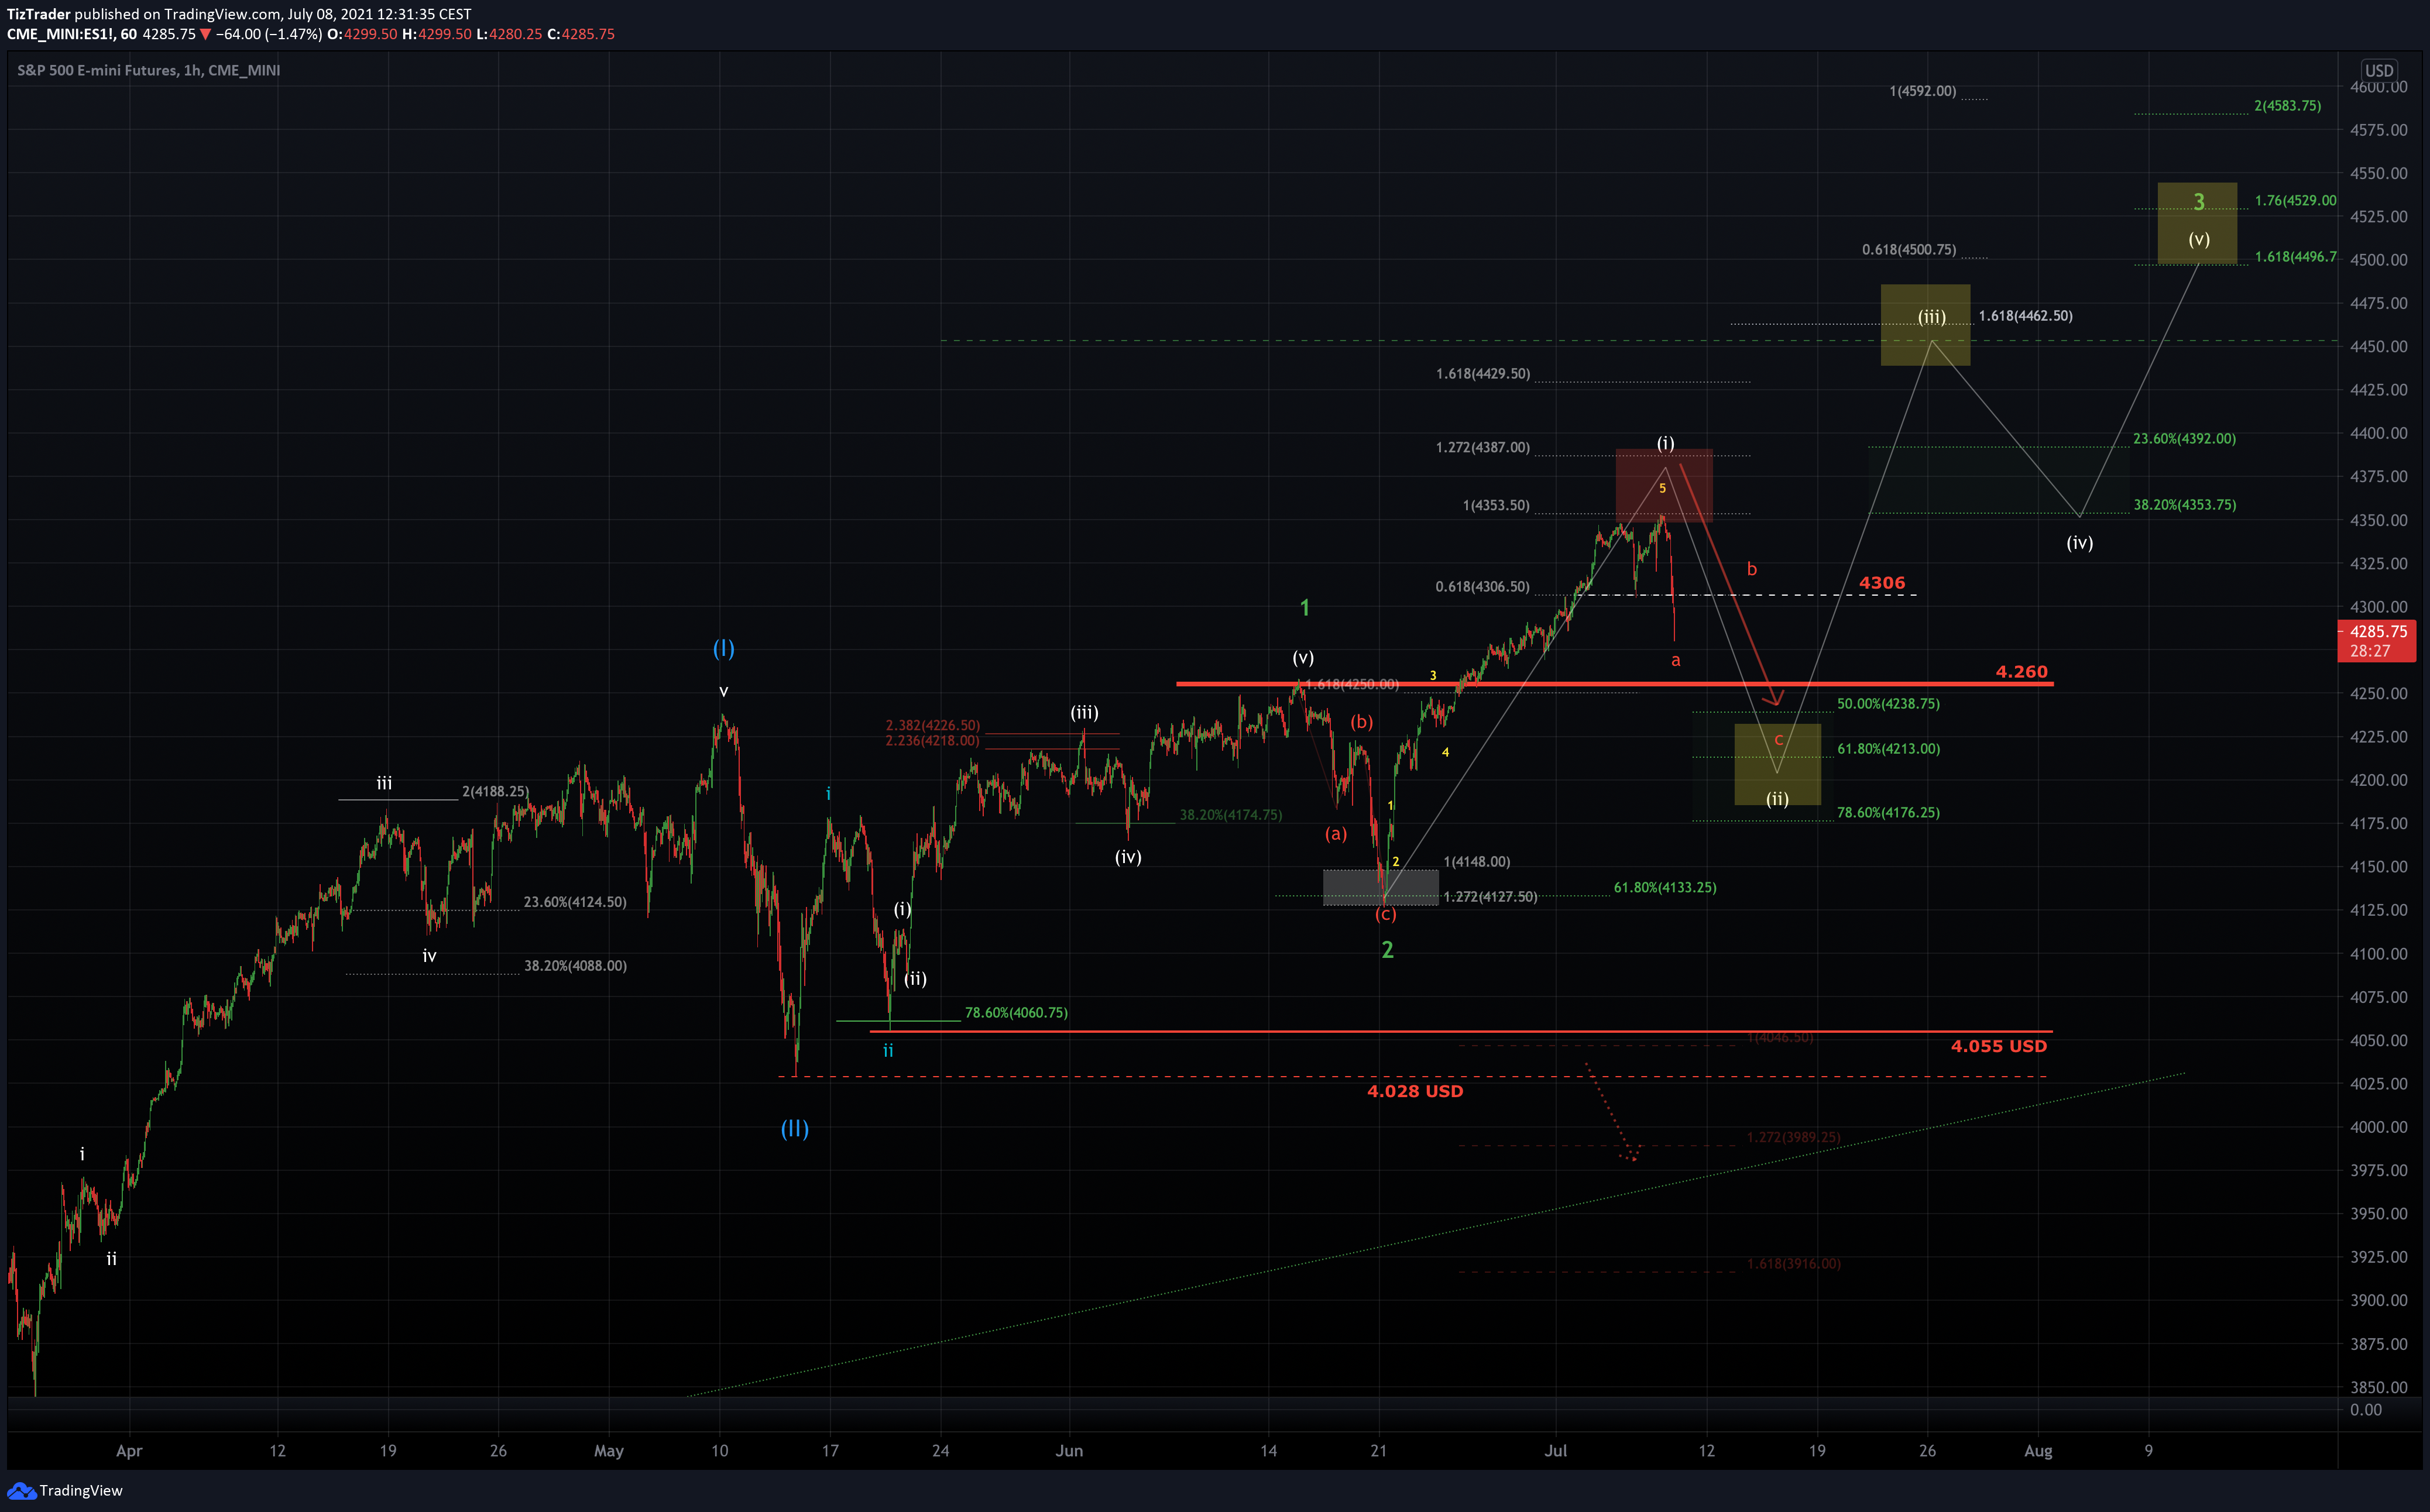Click the green '1' wave label
Viewport: 2430px width, 1512px height.
click(x=1304, y=608)
